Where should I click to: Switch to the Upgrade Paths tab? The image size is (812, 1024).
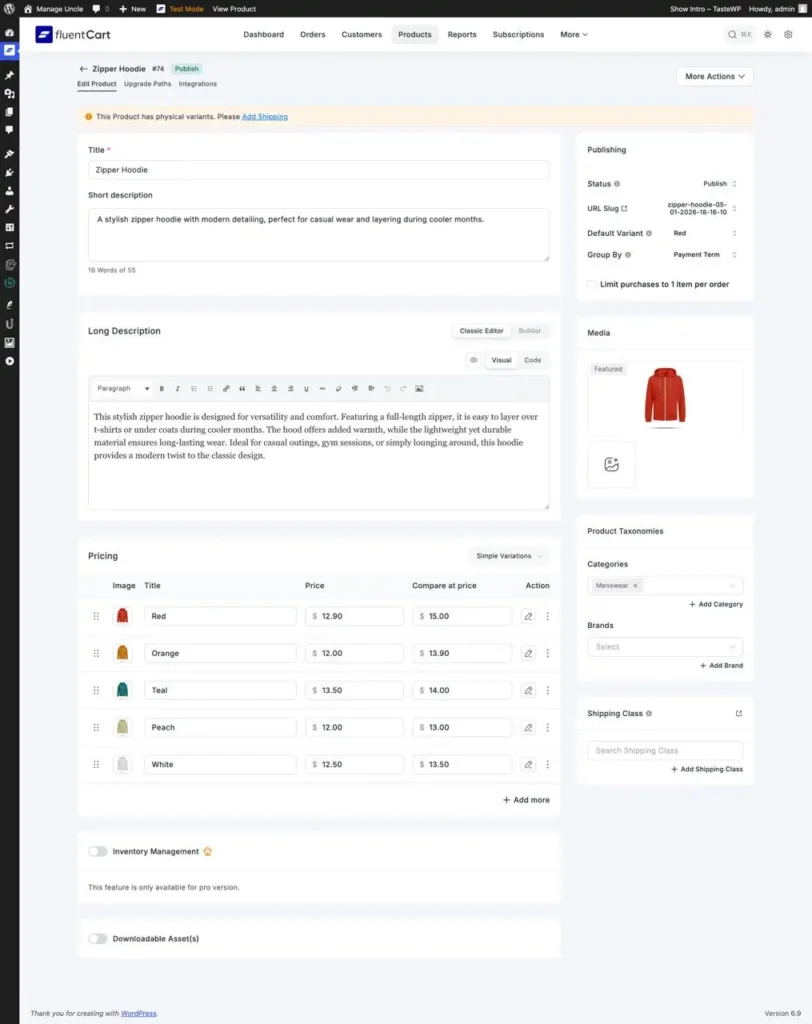click(147, 84)
